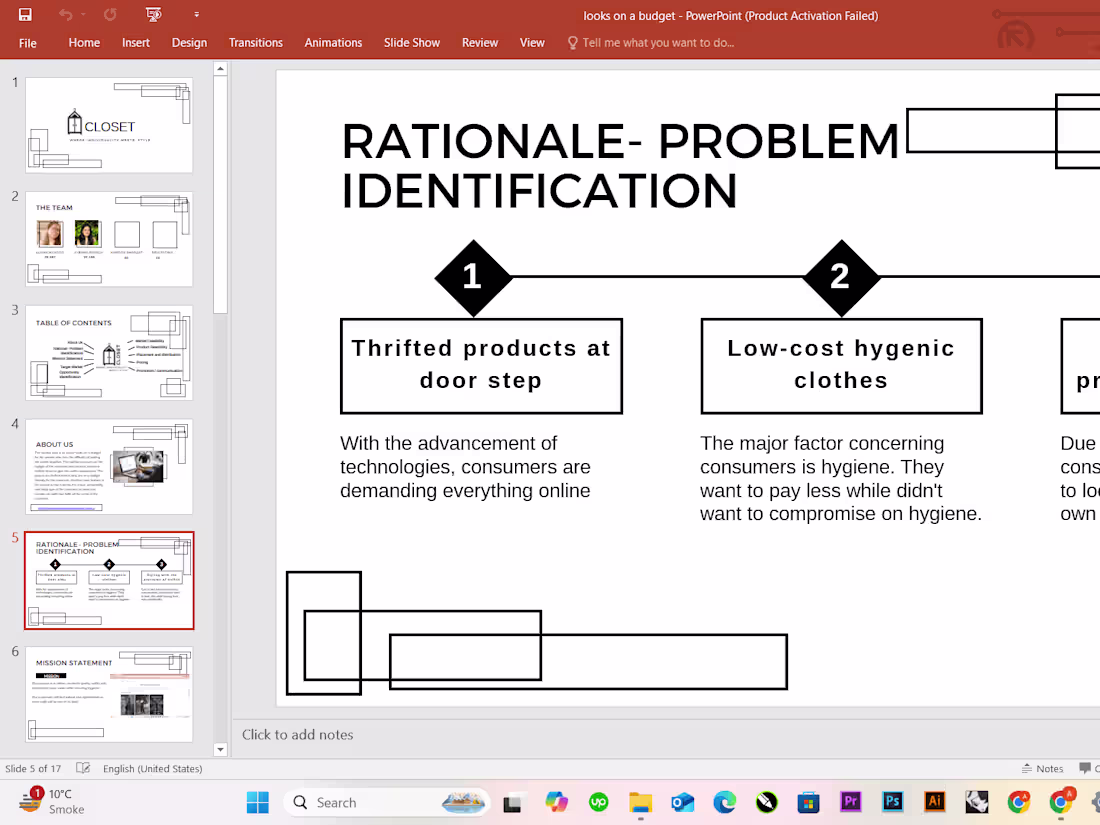
Task: Click the Comments icon in the status bar
Action: click(1087, 768)
